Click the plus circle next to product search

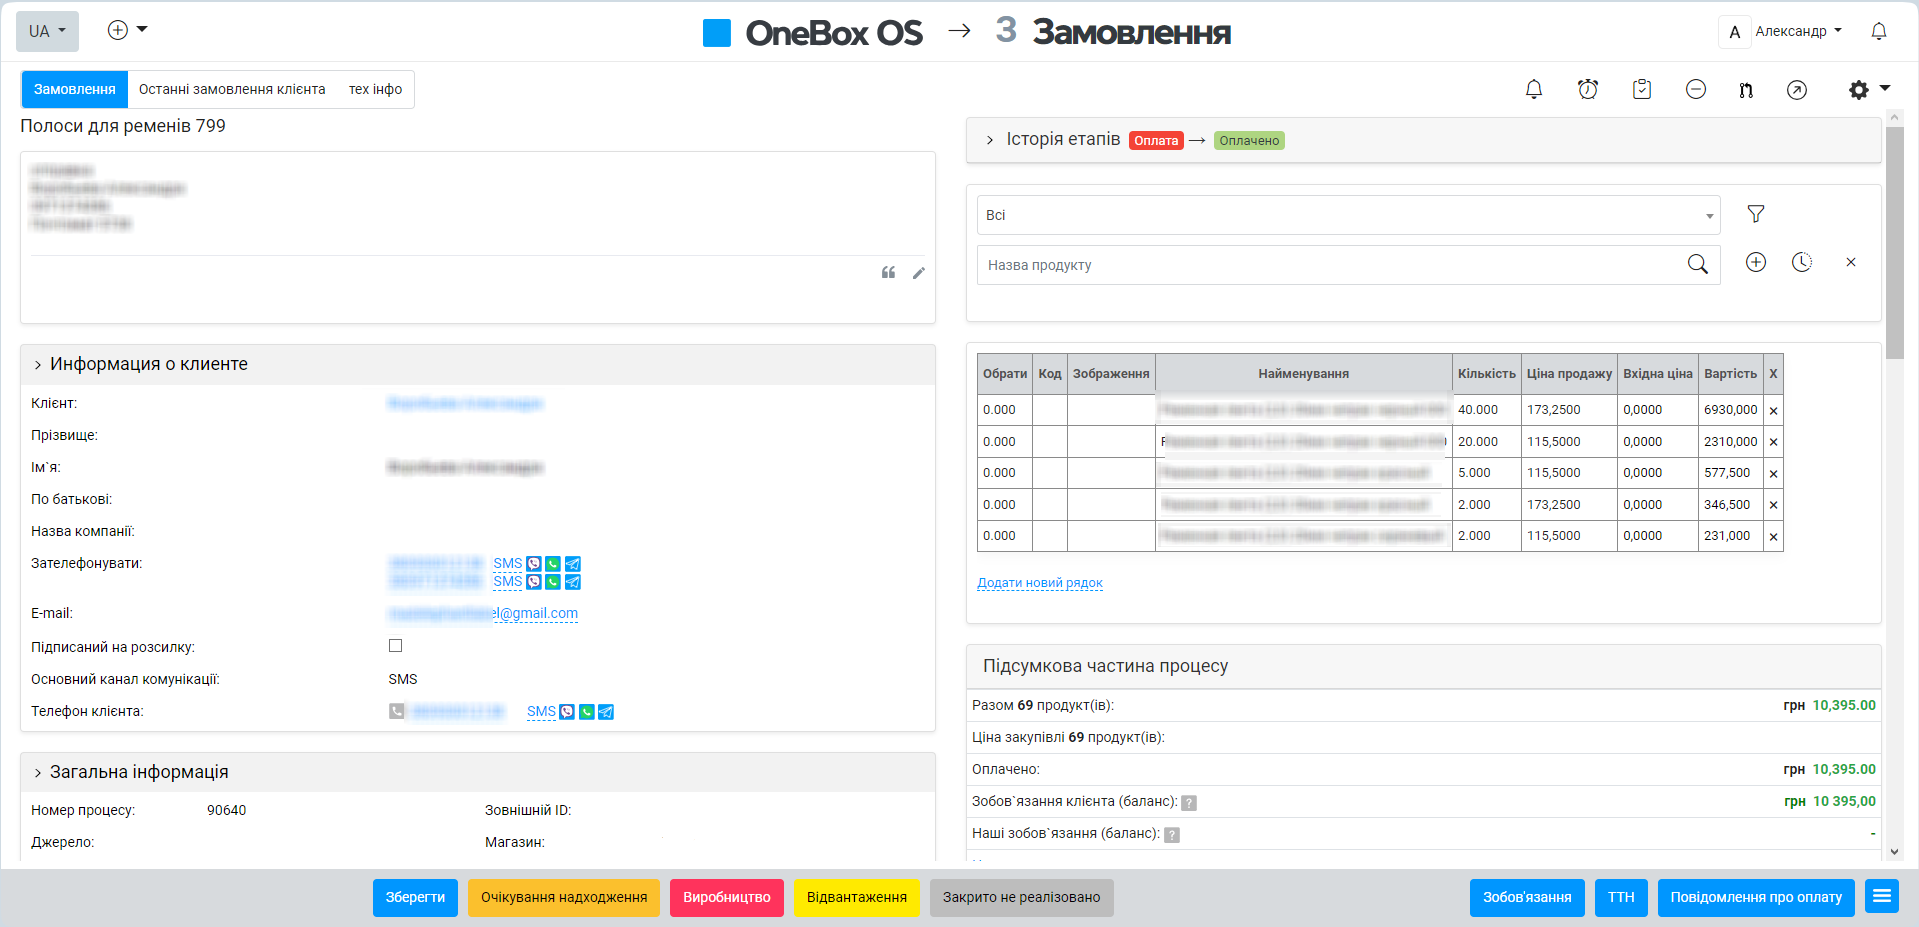click(1755, 262)
